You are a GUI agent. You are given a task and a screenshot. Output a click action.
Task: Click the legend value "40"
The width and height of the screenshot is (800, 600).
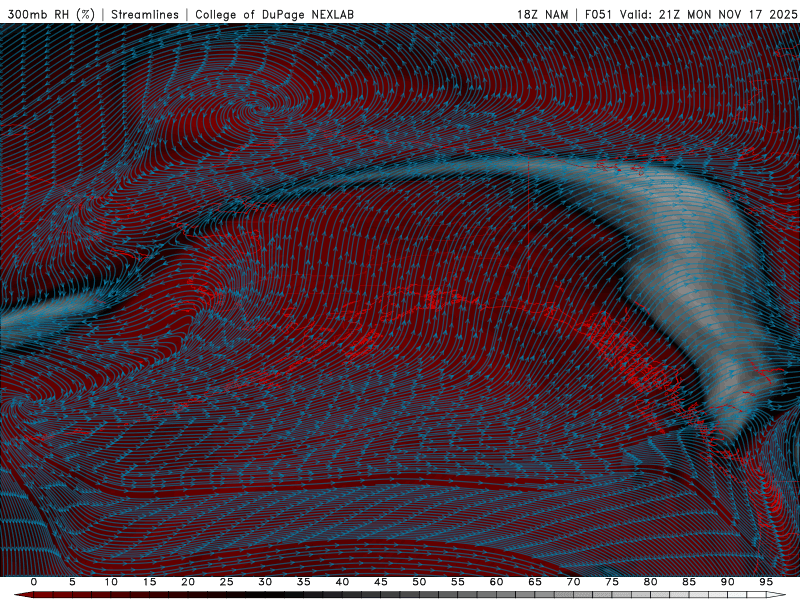[342, 582]
